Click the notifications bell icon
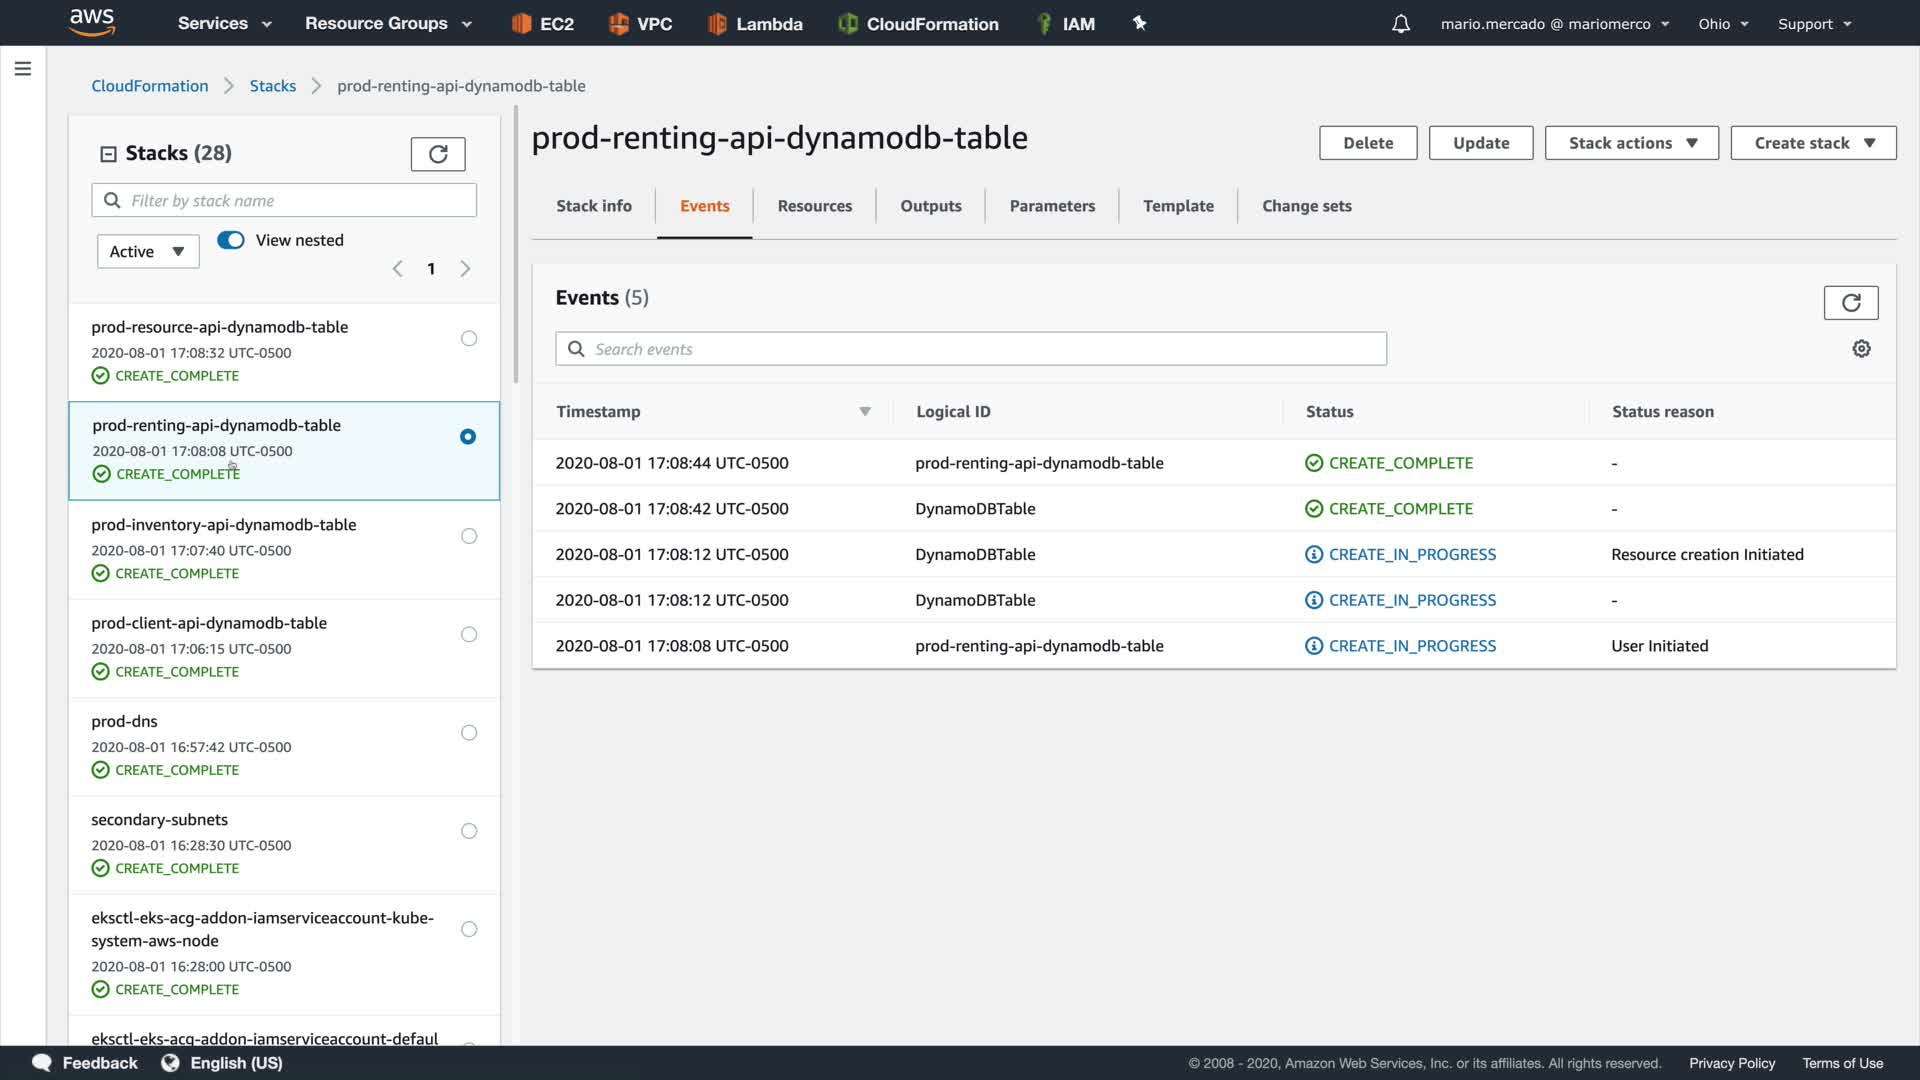 click(x=1401, y=24)
